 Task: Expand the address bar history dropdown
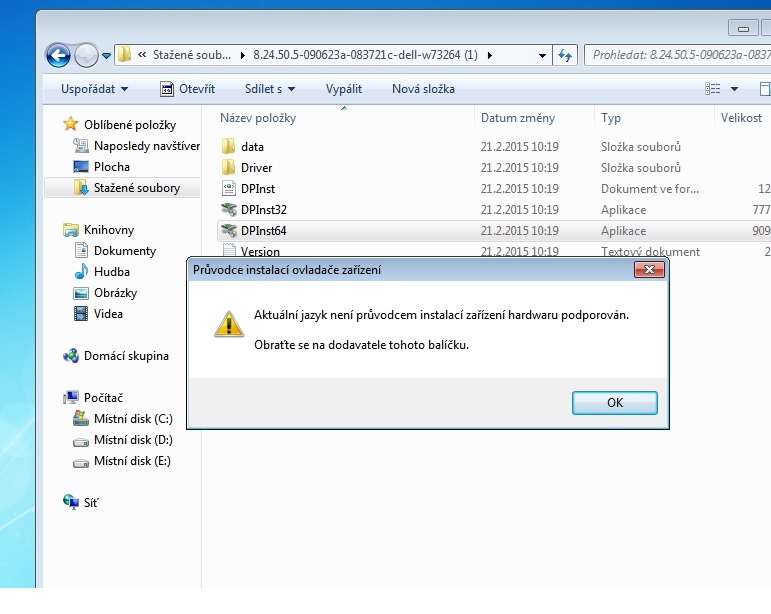click(542, 56)
